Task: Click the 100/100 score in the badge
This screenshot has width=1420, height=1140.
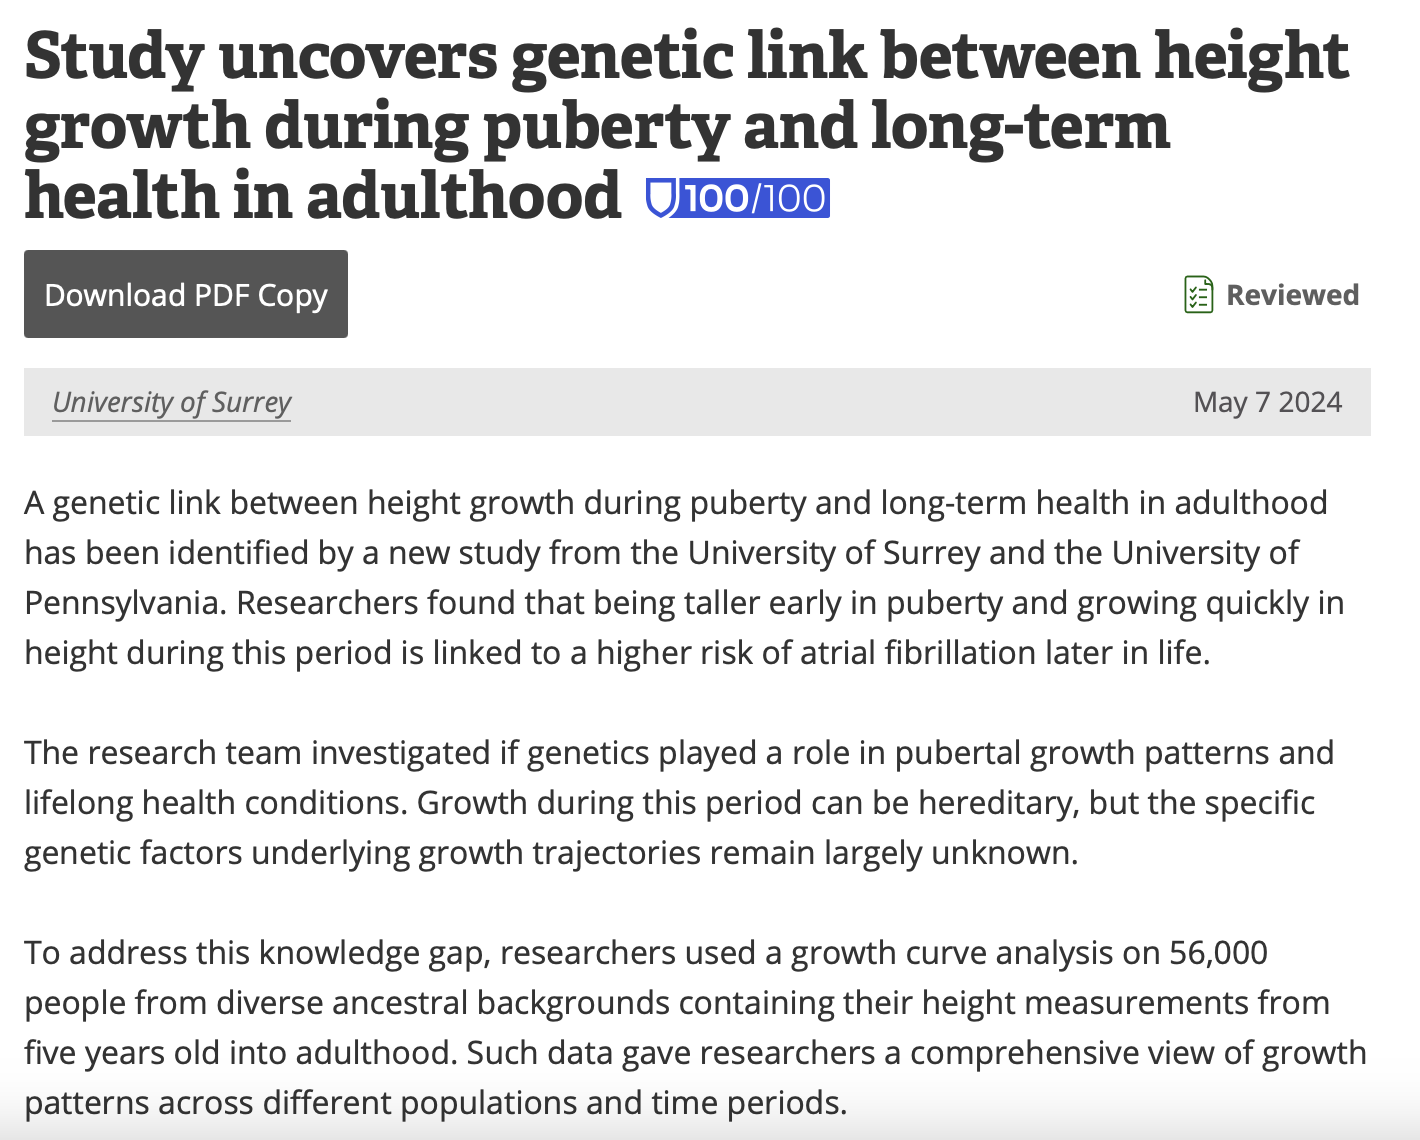Action: (755, 198)
